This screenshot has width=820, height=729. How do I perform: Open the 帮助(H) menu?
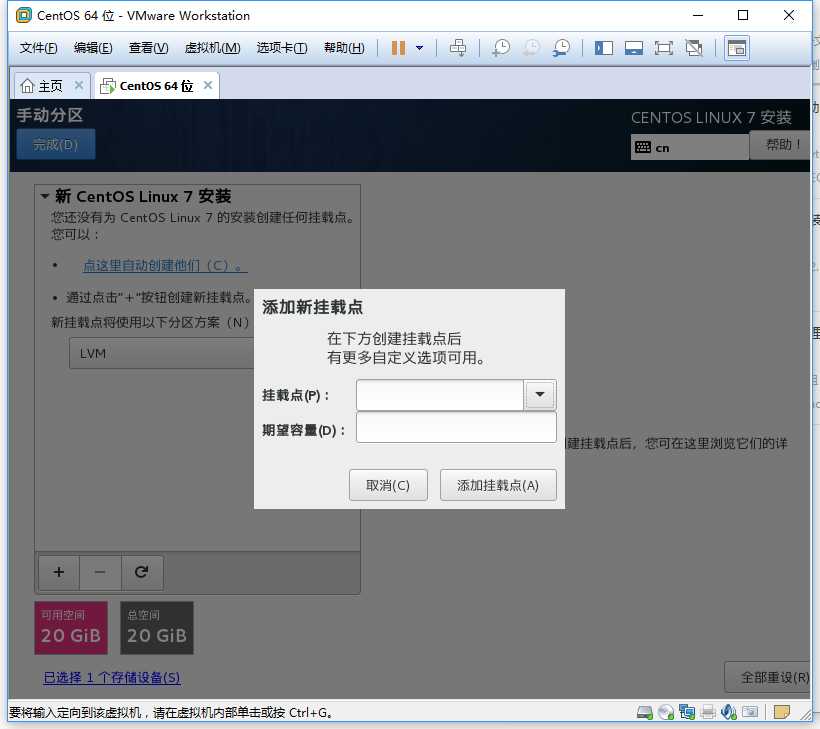click(344, 48)
